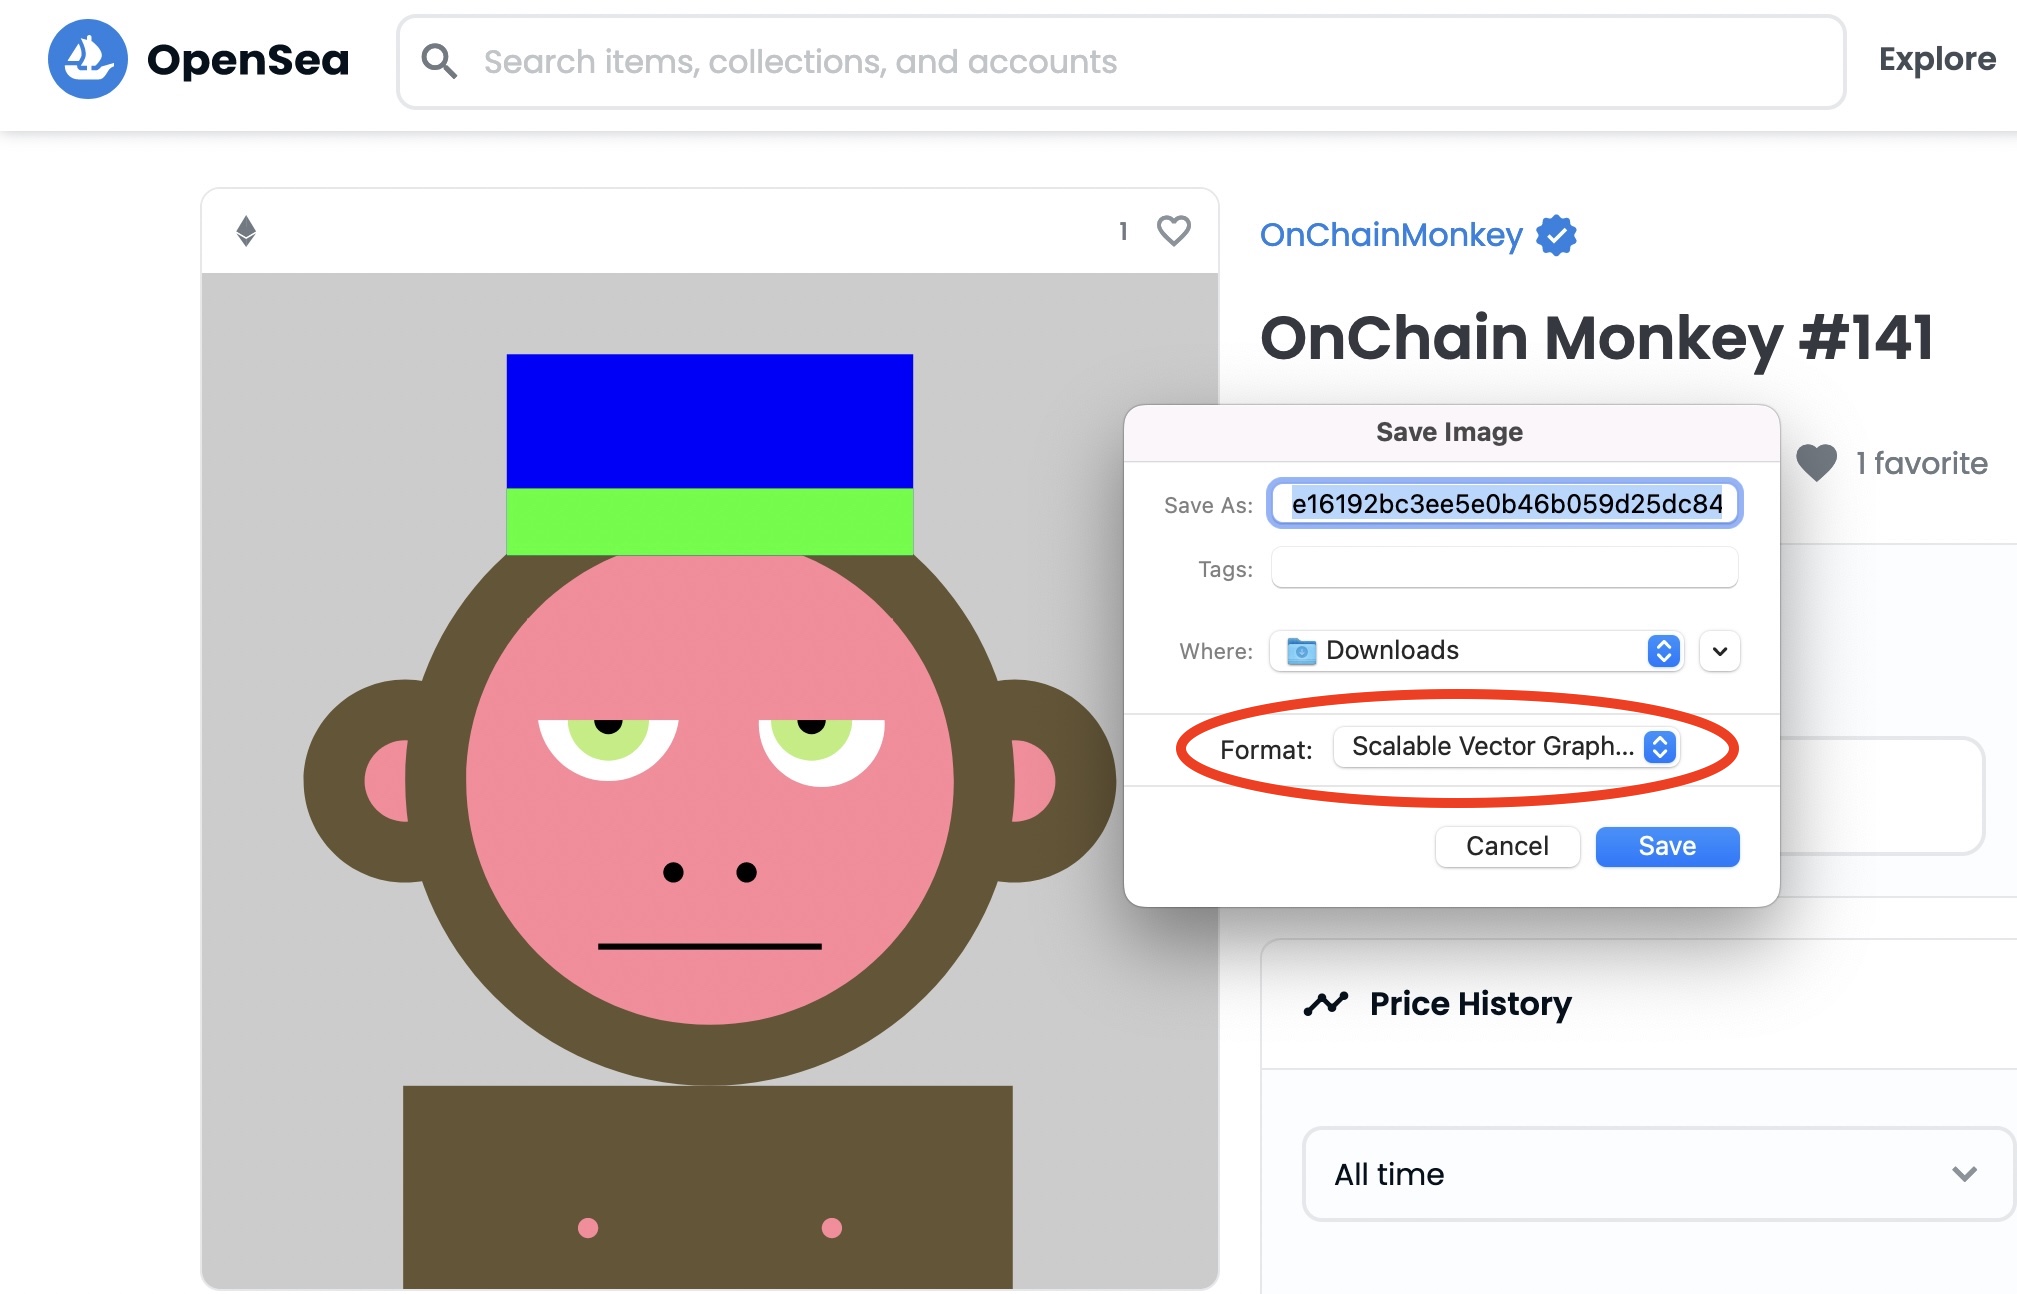Click the Tags input field

1504,568
